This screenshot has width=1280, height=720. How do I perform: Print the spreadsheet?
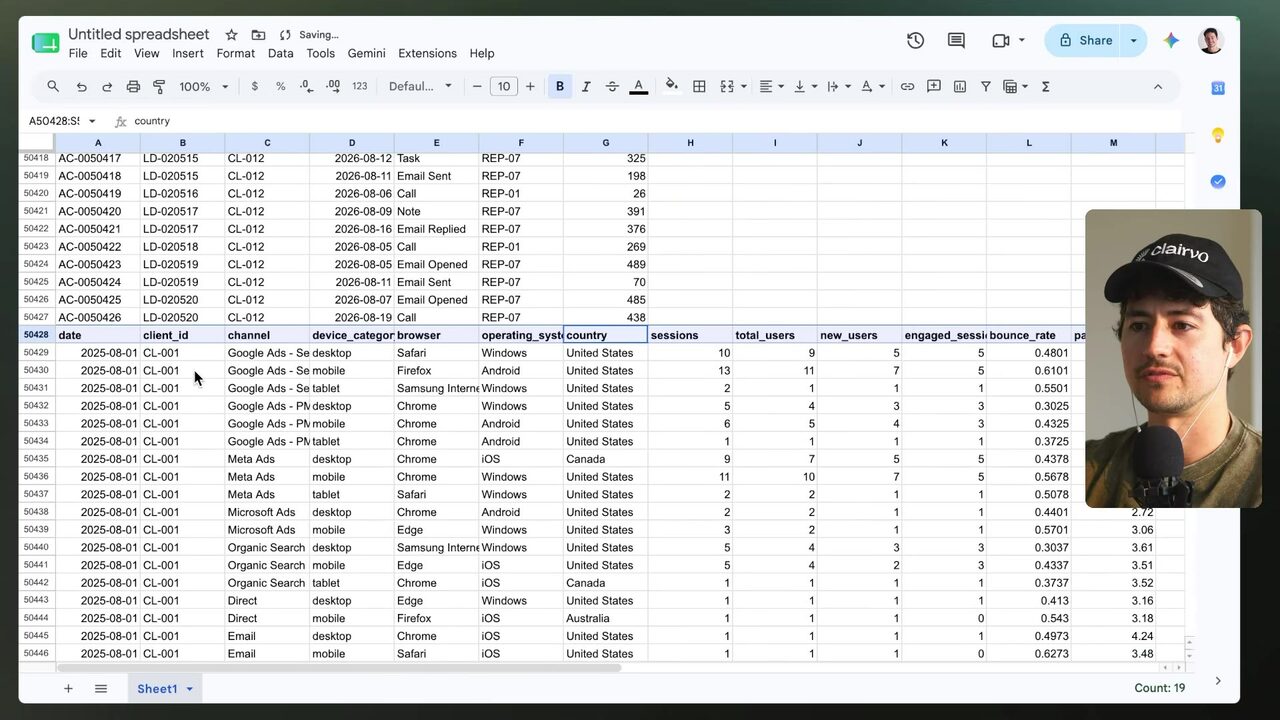tap(133, 87)
